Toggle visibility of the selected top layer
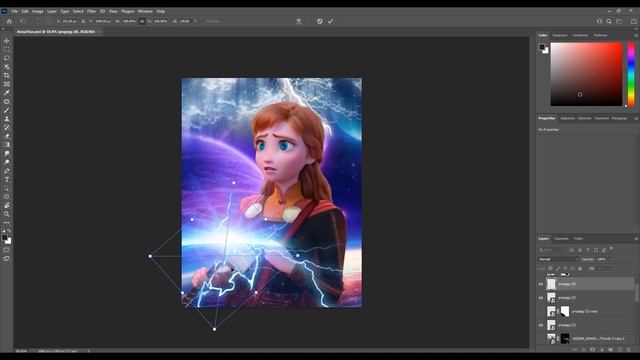640x360 pixels. (x=541, y=284)
